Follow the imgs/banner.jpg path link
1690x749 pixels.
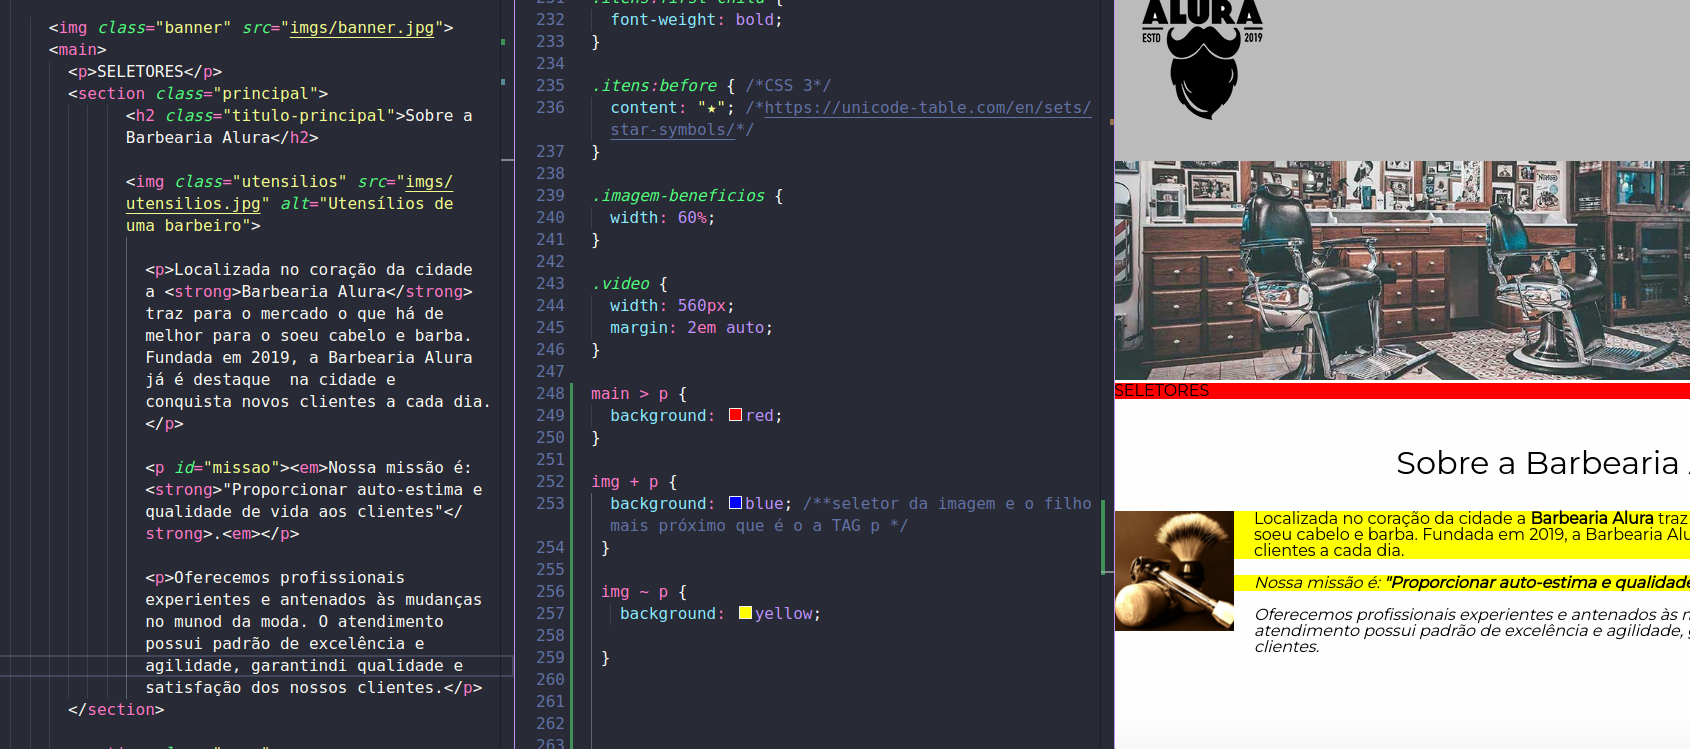click(362, 28)
